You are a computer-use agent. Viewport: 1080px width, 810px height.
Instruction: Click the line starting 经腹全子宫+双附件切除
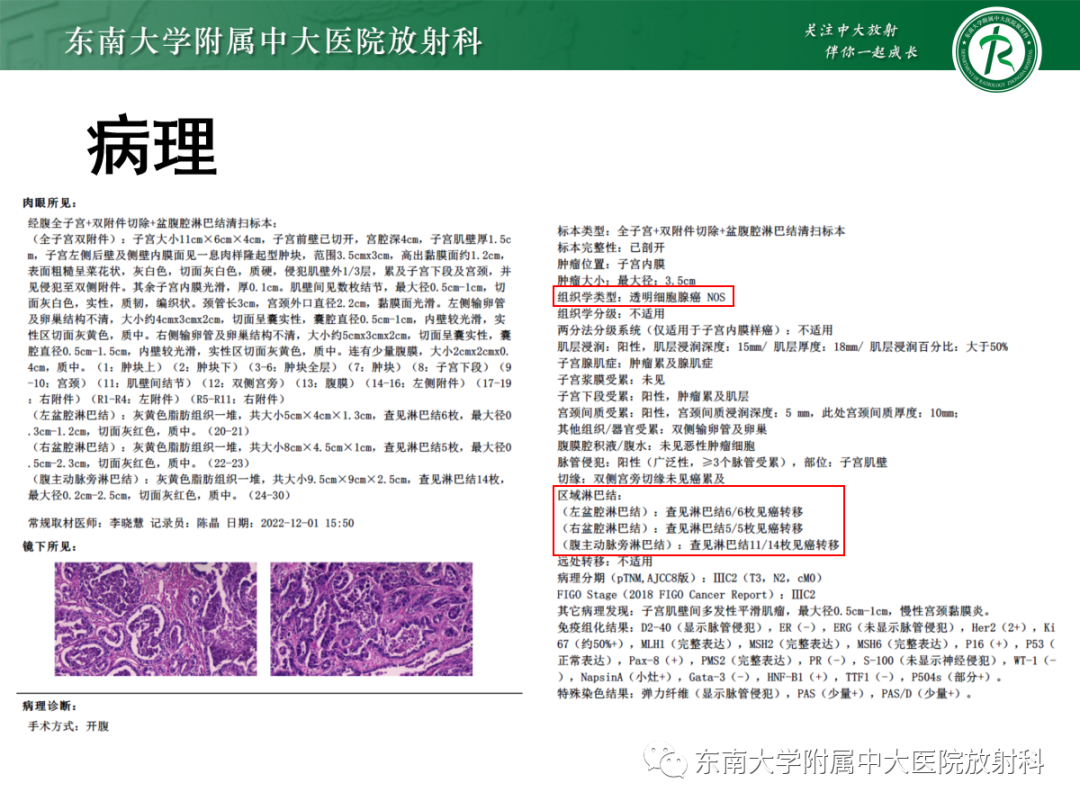click(x=152, y=223)
